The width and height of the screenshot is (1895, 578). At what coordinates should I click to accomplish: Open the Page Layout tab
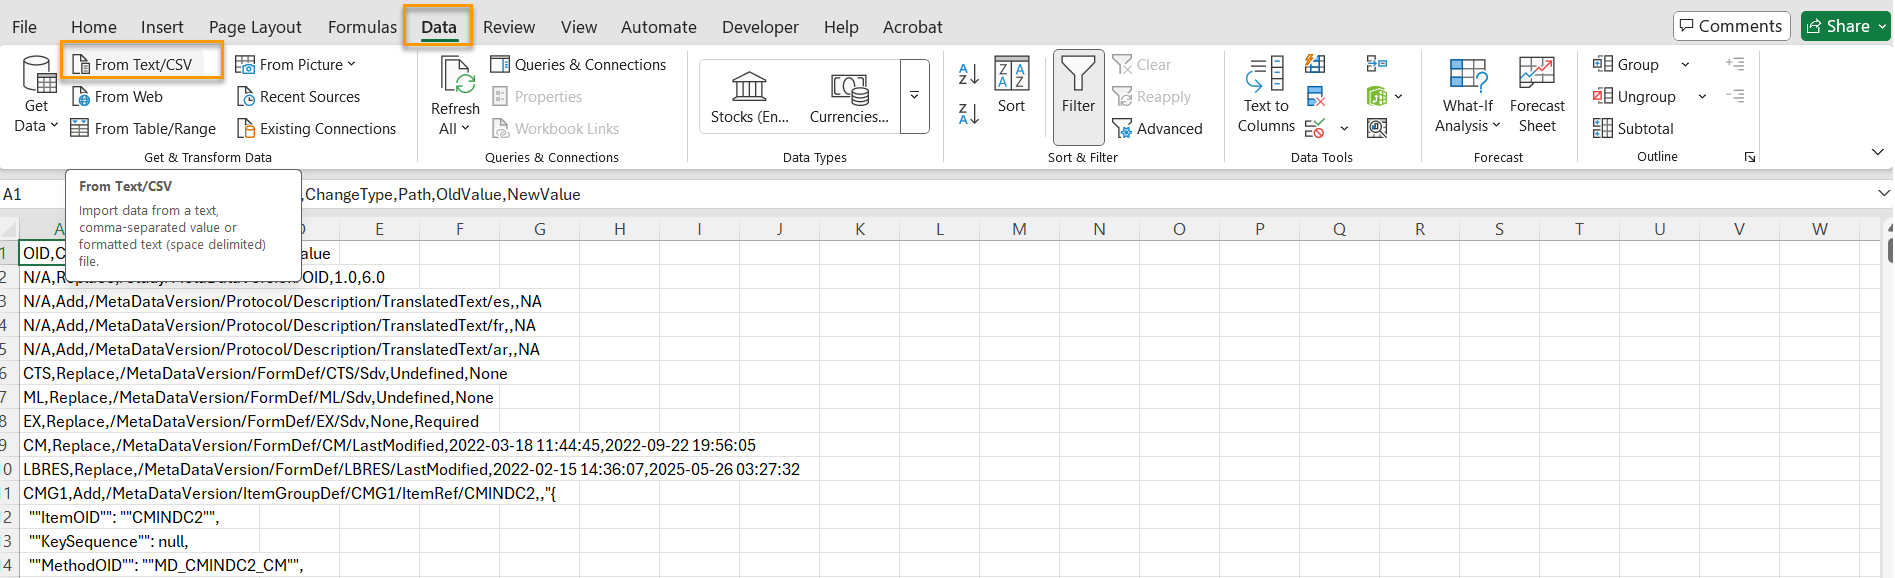point(255,27)
